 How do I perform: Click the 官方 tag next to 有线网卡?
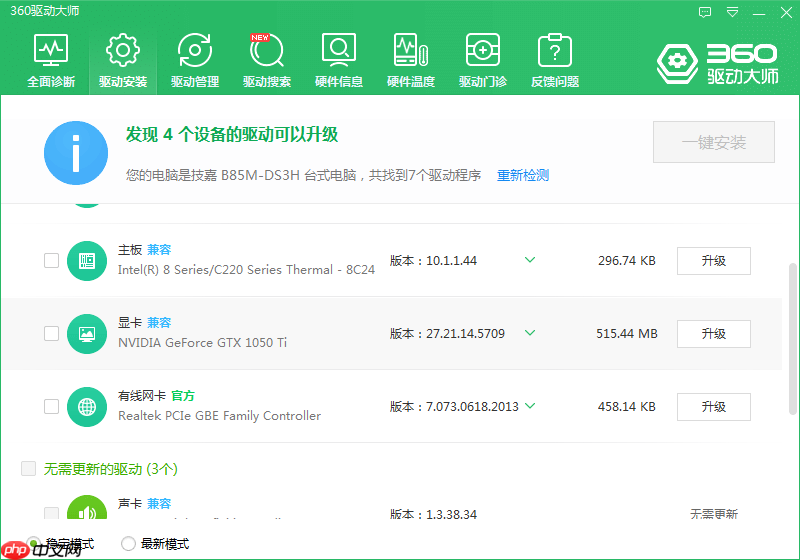pos(183,395)
